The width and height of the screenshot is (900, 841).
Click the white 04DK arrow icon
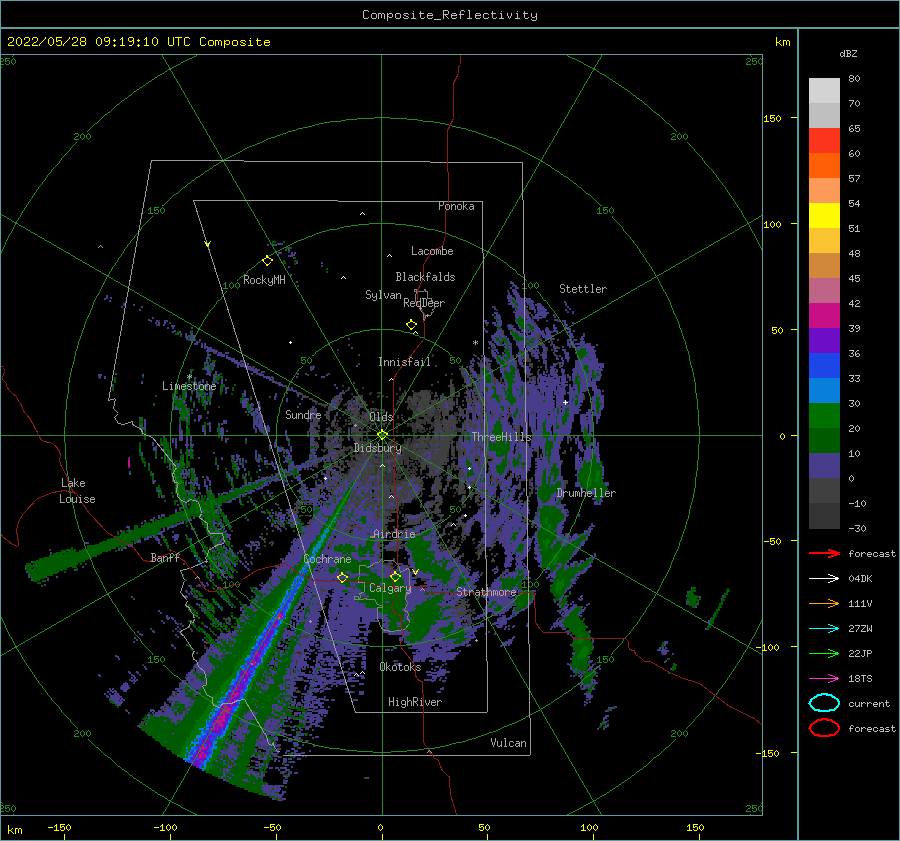[x=824, y=578]
